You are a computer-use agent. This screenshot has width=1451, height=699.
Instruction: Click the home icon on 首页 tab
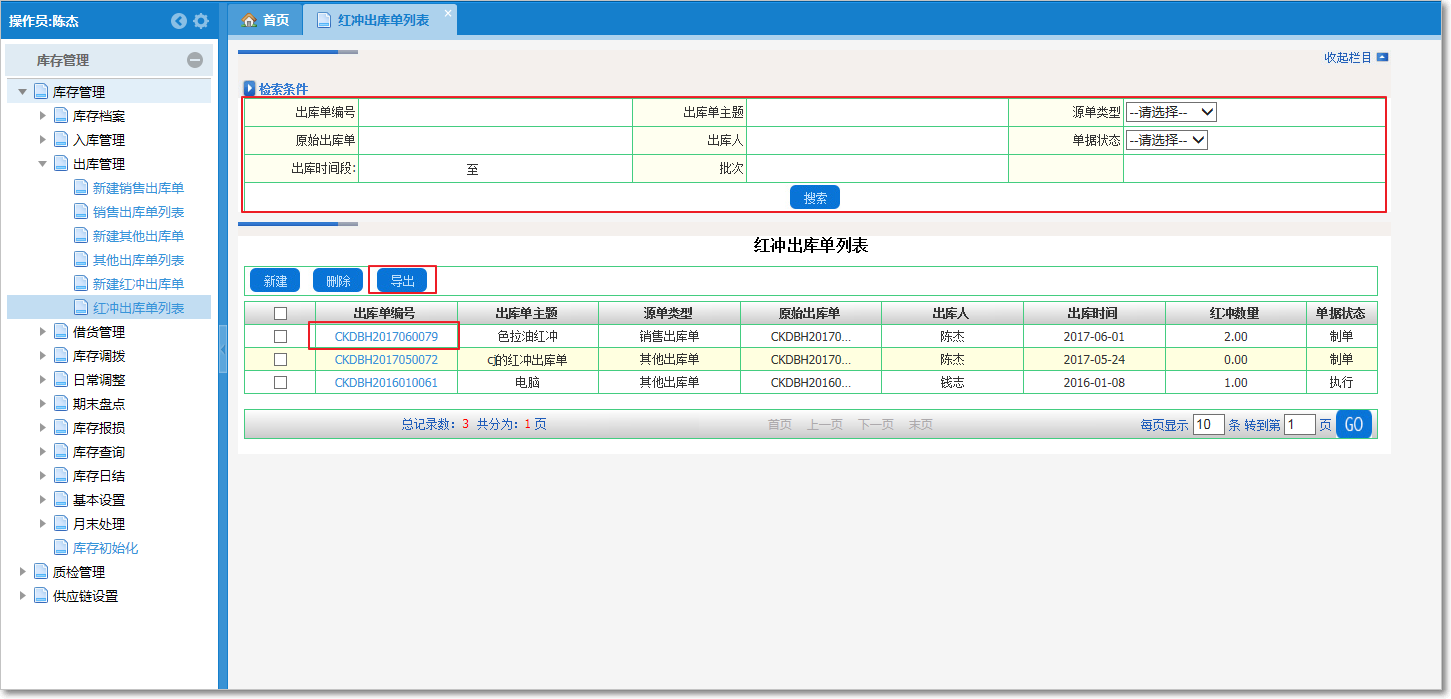click(x=250, y=20)
